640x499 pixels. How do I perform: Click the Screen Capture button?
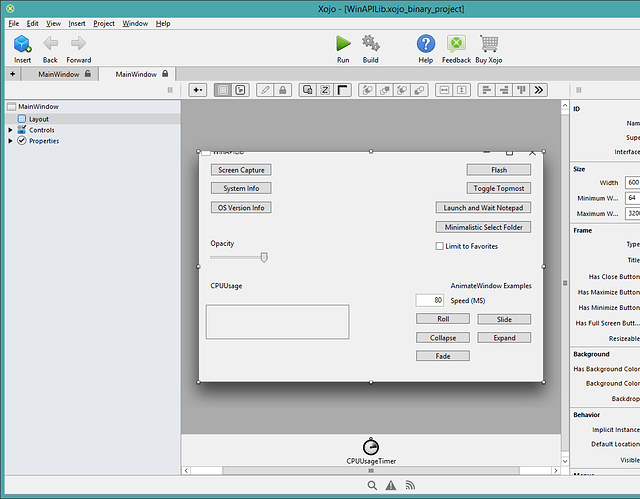241,170
